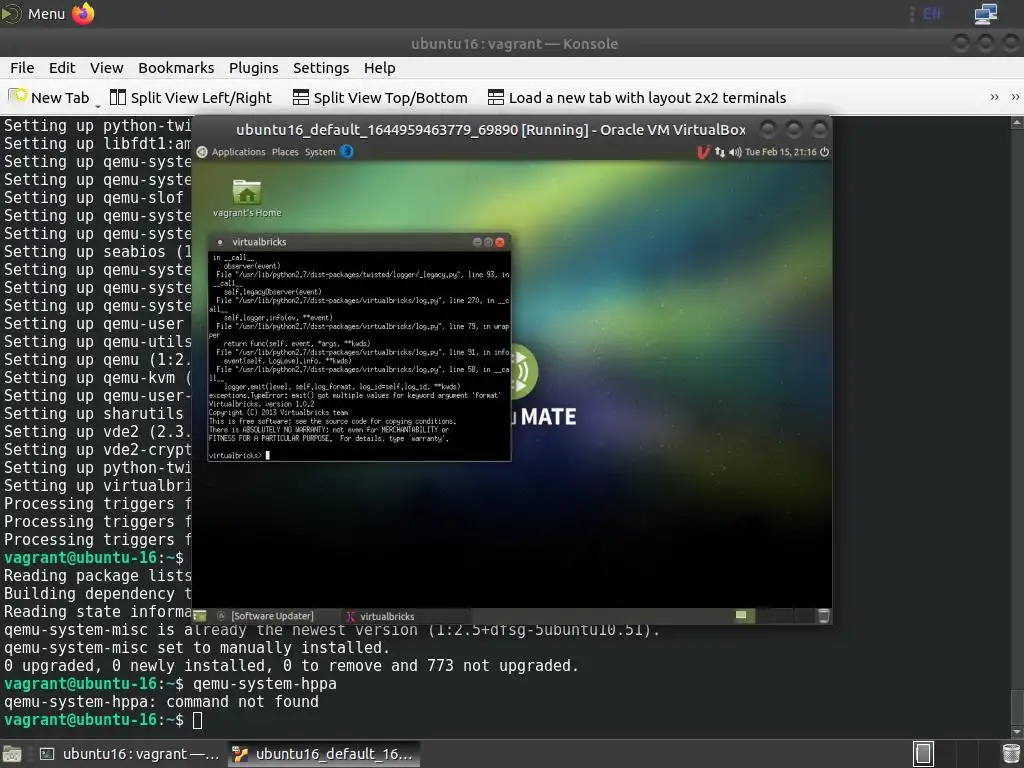Click the Konsole command prompt cursor
The image size is (1024, 768).
tap(197, 720)
